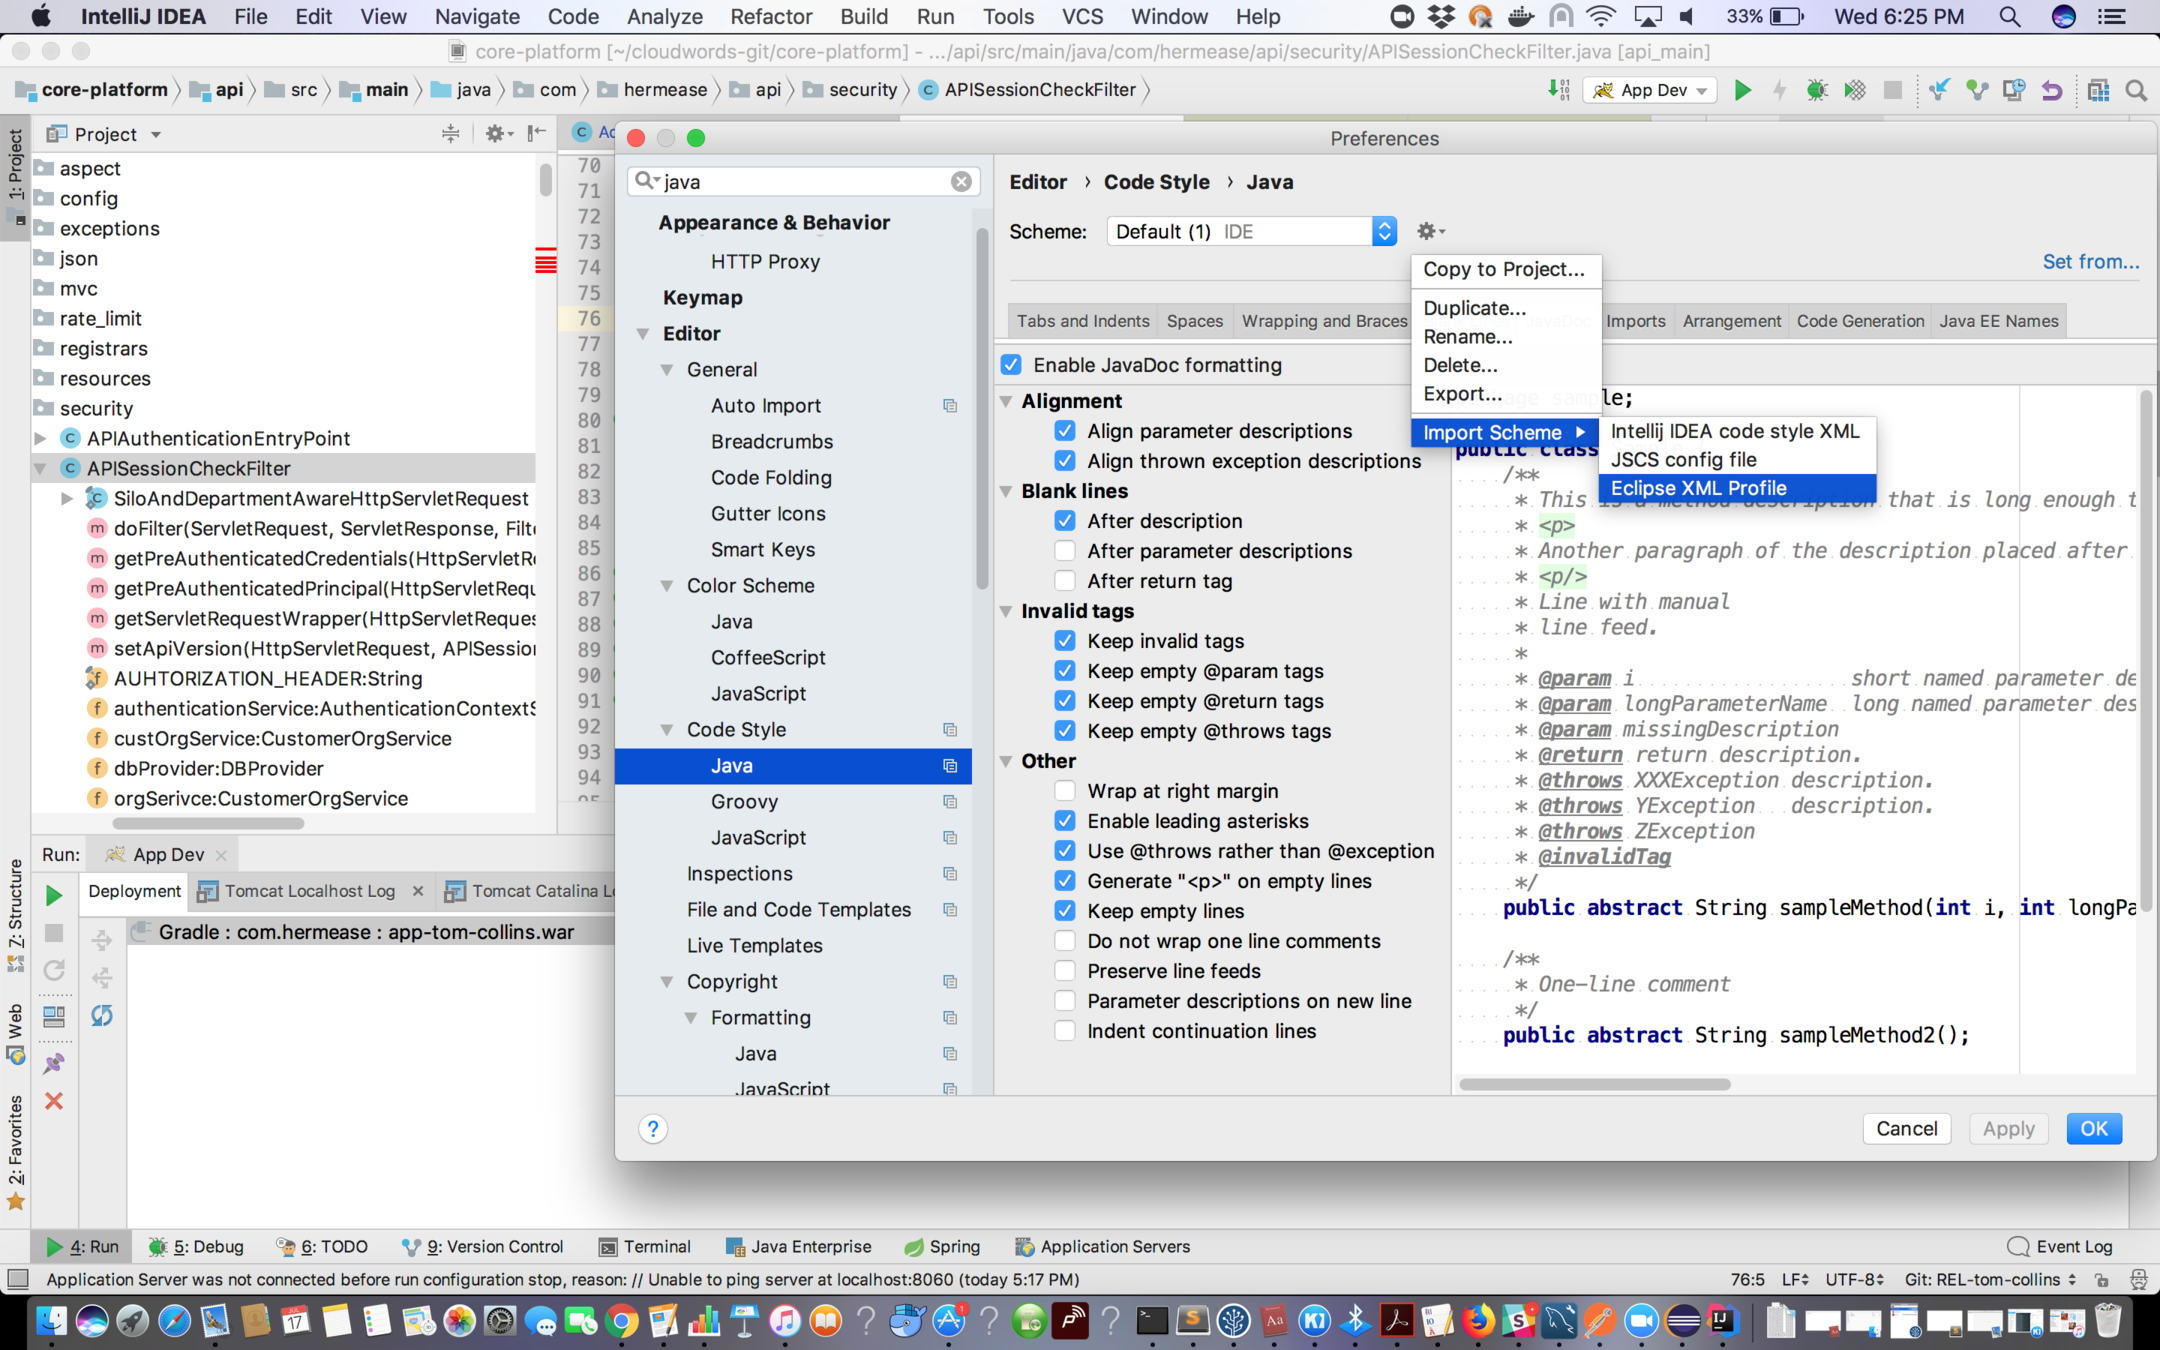Click the code preview horizontal scrollbar

coord(1595,1084)
